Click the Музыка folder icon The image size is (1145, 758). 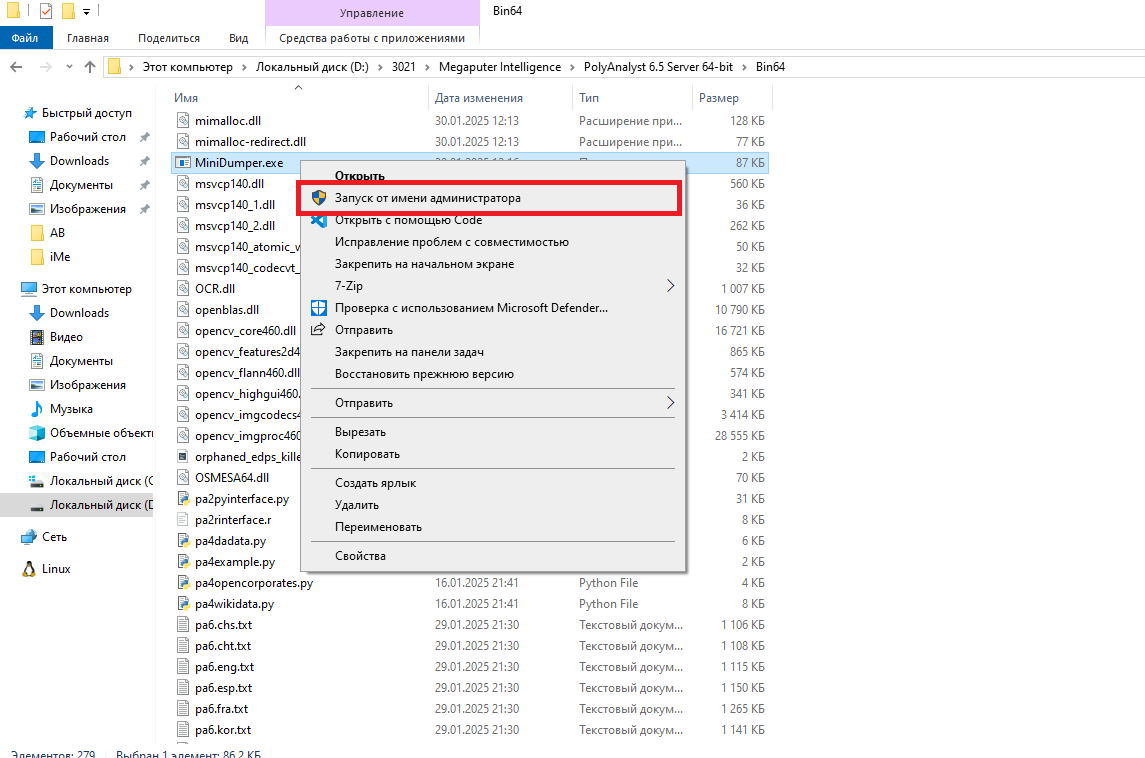37,409
